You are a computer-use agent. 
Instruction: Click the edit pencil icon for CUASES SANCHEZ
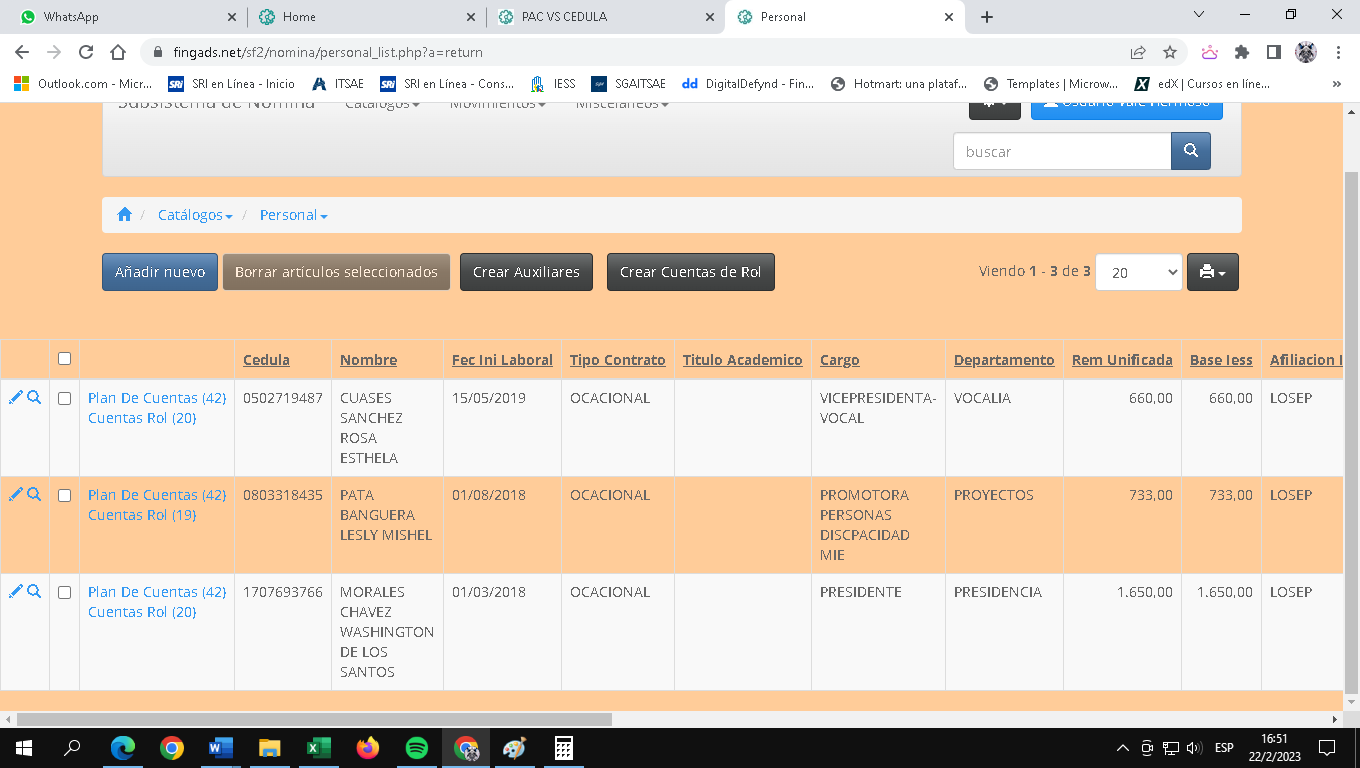[x=15, y=398]
